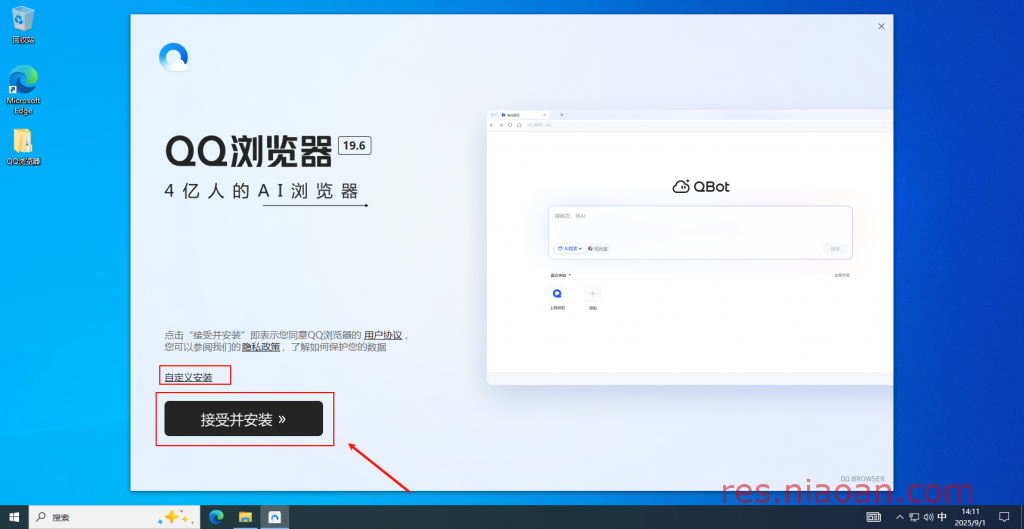1024x529 pixels.
Task: Click the sparkle highlights icon in the search box
Action: [176, 517]
